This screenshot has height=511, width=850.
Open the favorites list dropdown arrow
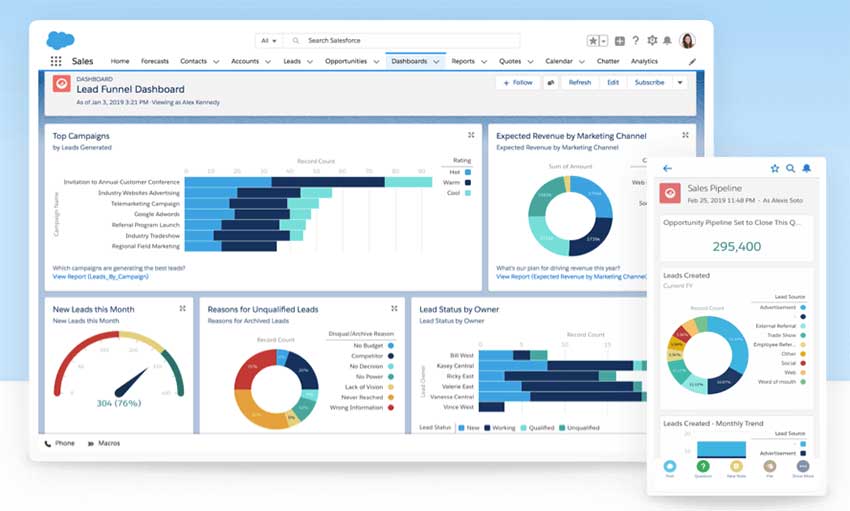(604, 41)
